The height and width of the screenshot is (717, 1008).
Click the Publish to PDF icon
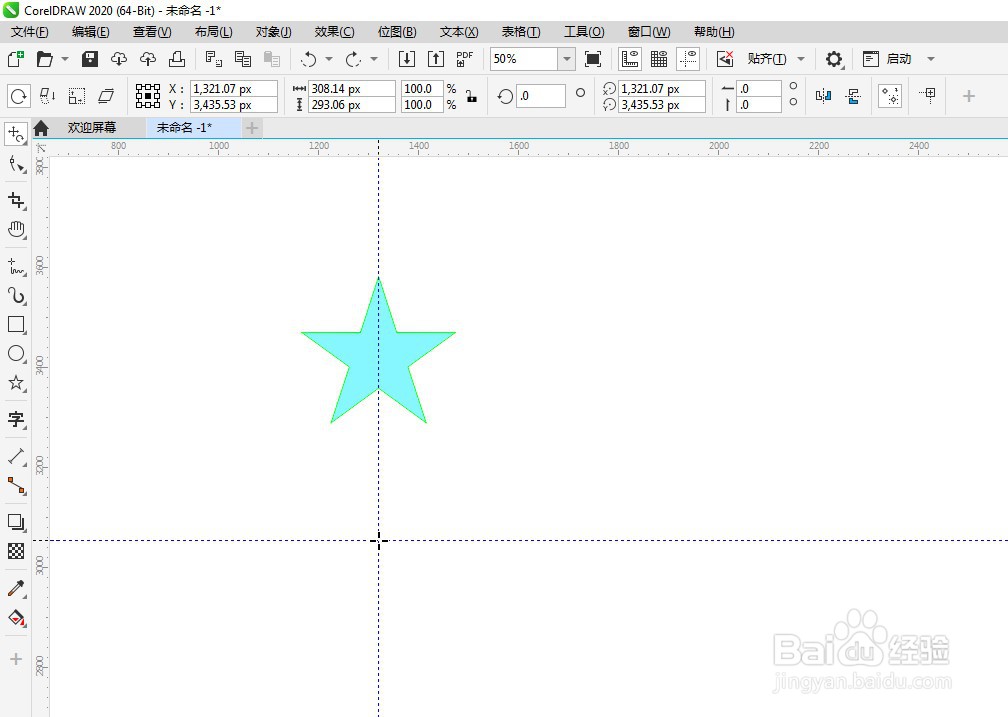click(464, 59)
